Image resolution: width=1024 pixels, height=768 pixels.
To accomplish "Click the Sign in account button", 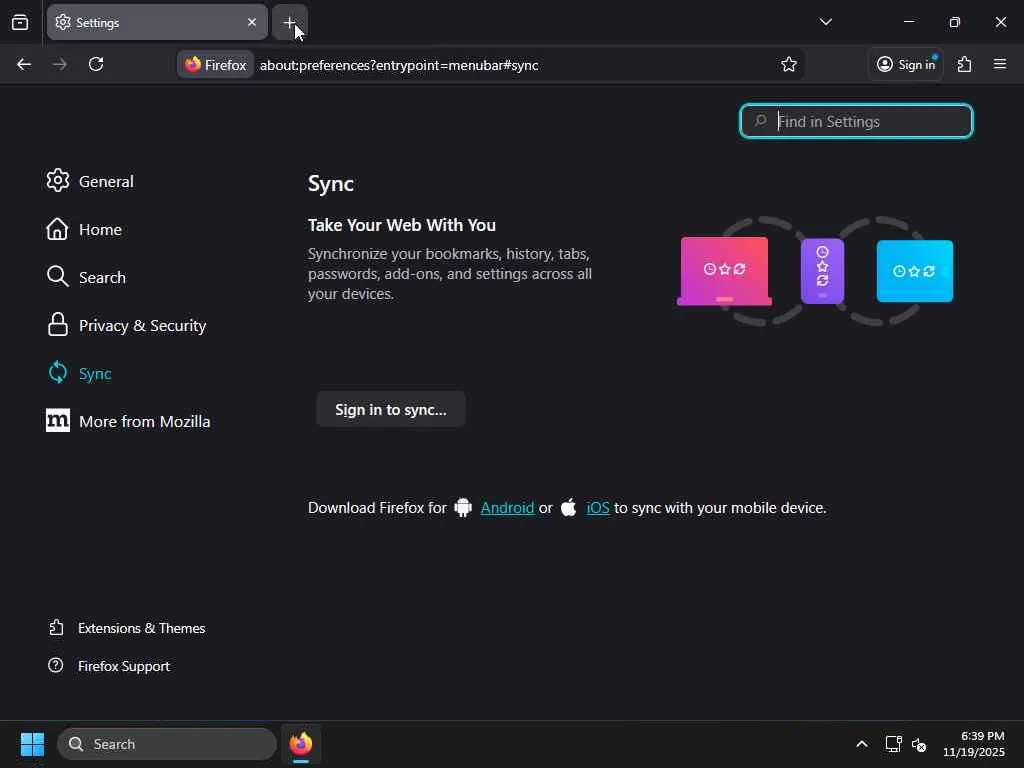I will (x=906, y=64).
